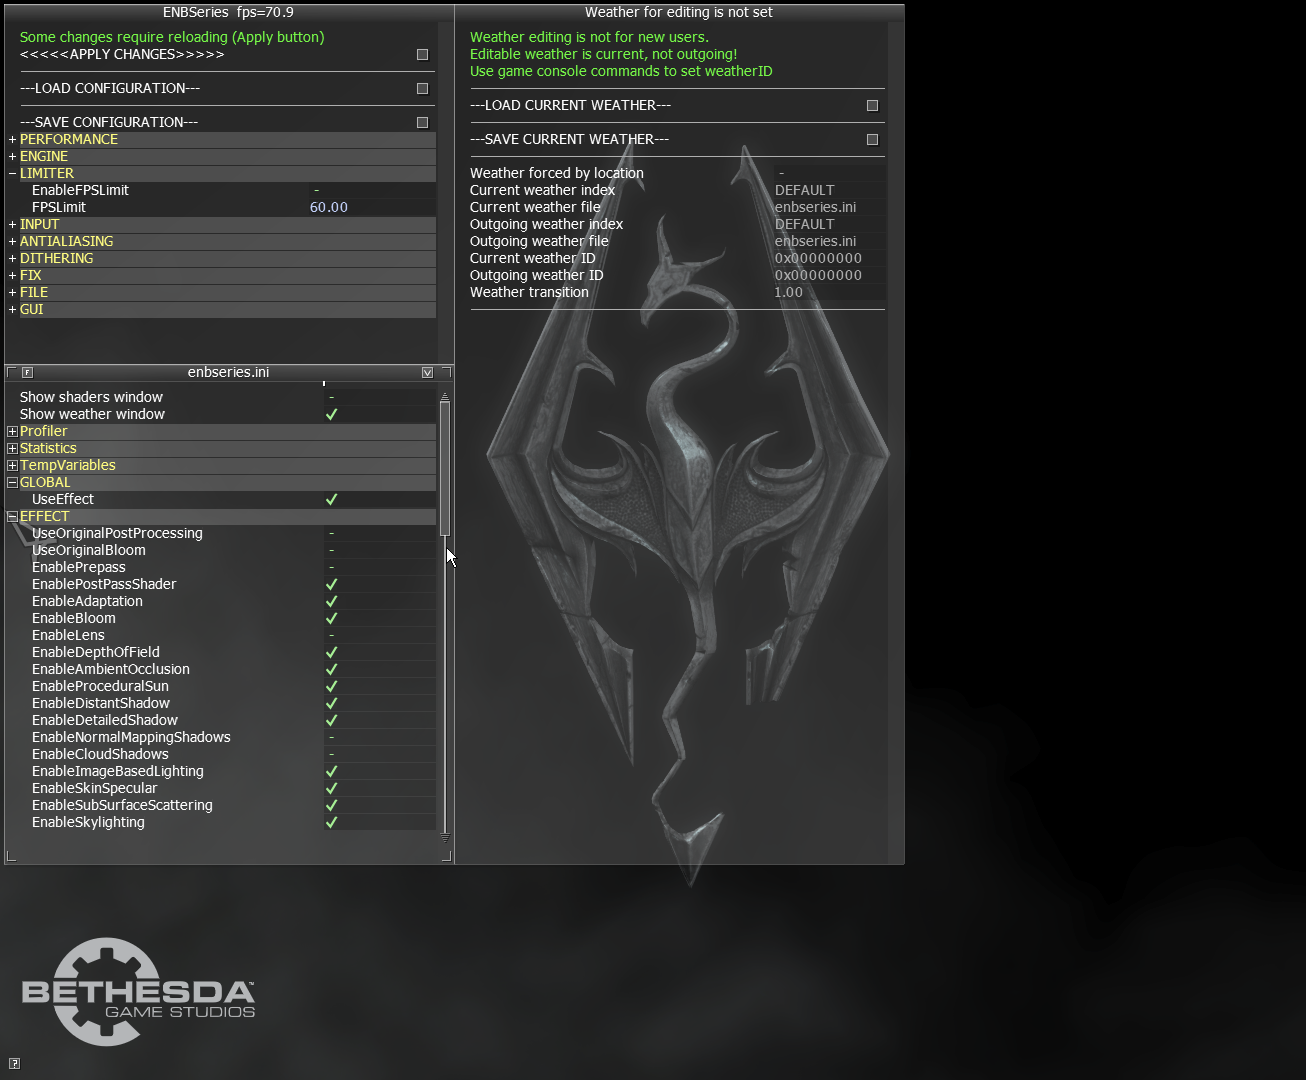Uncheck Show weather window
Image resolution: width=1306 pixels, height=1080 pixels.
pos(331,414)
